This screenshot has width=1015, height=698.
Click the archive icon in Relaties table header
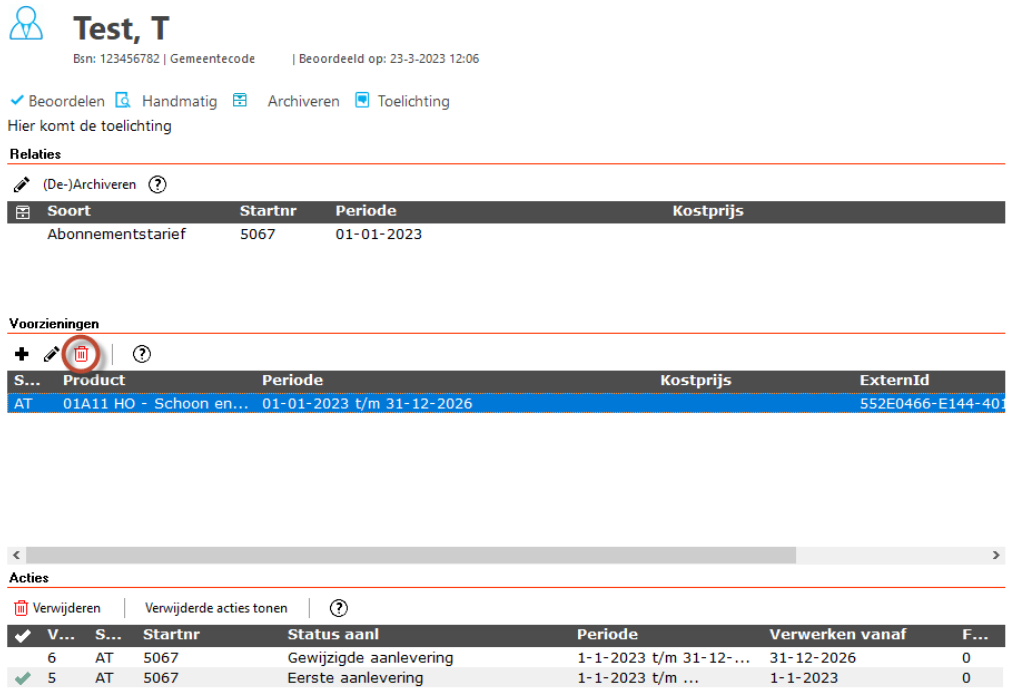tap(23, 212)
